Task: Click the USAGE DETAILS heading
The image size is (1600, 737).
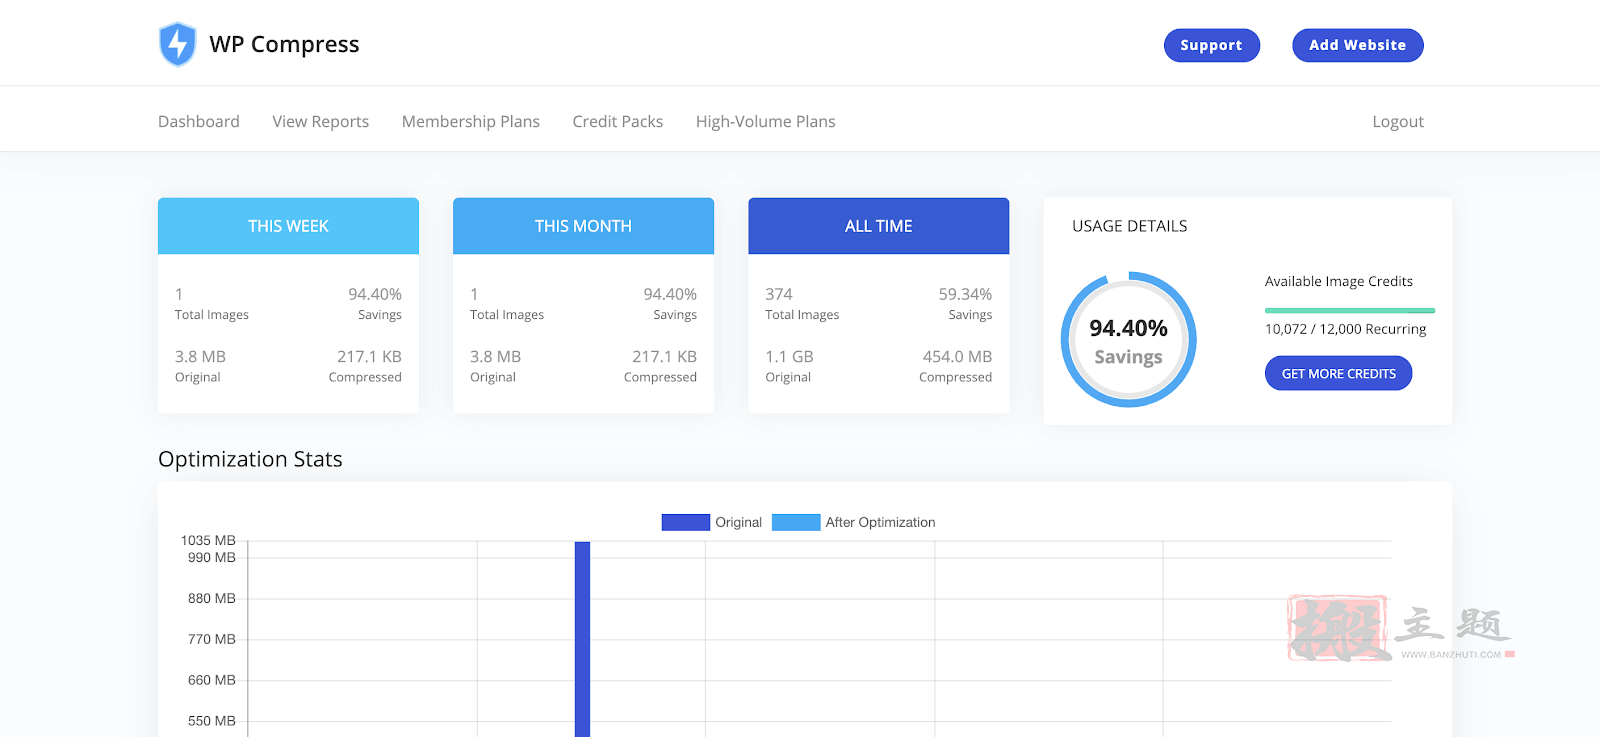Action: coord(1130,226)
